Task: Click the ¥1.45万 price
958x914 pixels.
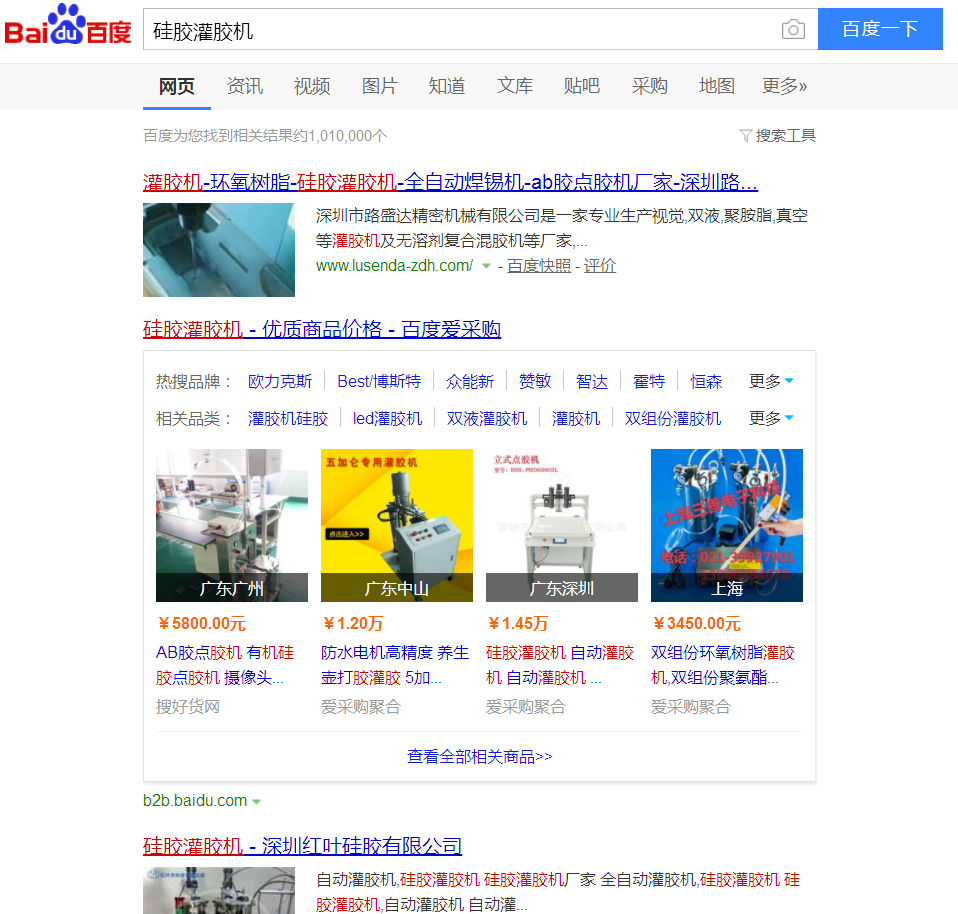Action: [x=517, y=624]
